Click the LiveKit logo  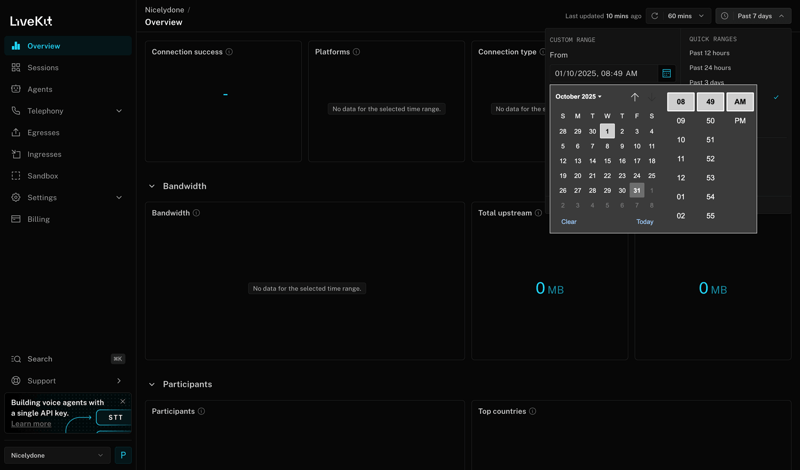point(31,21)
